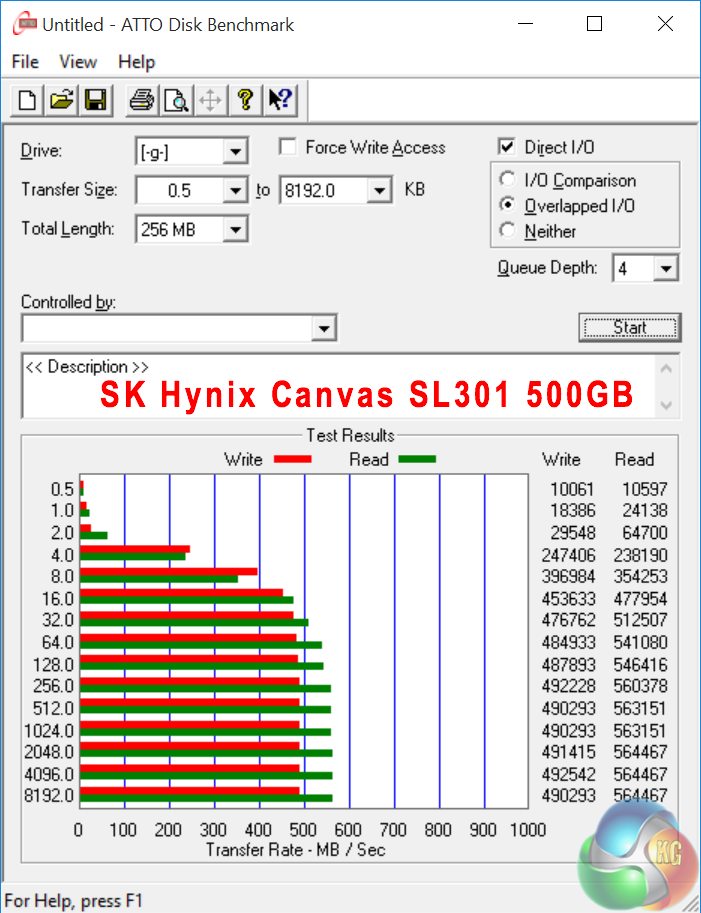Viewport: 701px width, 913px height.
Task: Expand the Drive dropdown
Action: (235, 152)
